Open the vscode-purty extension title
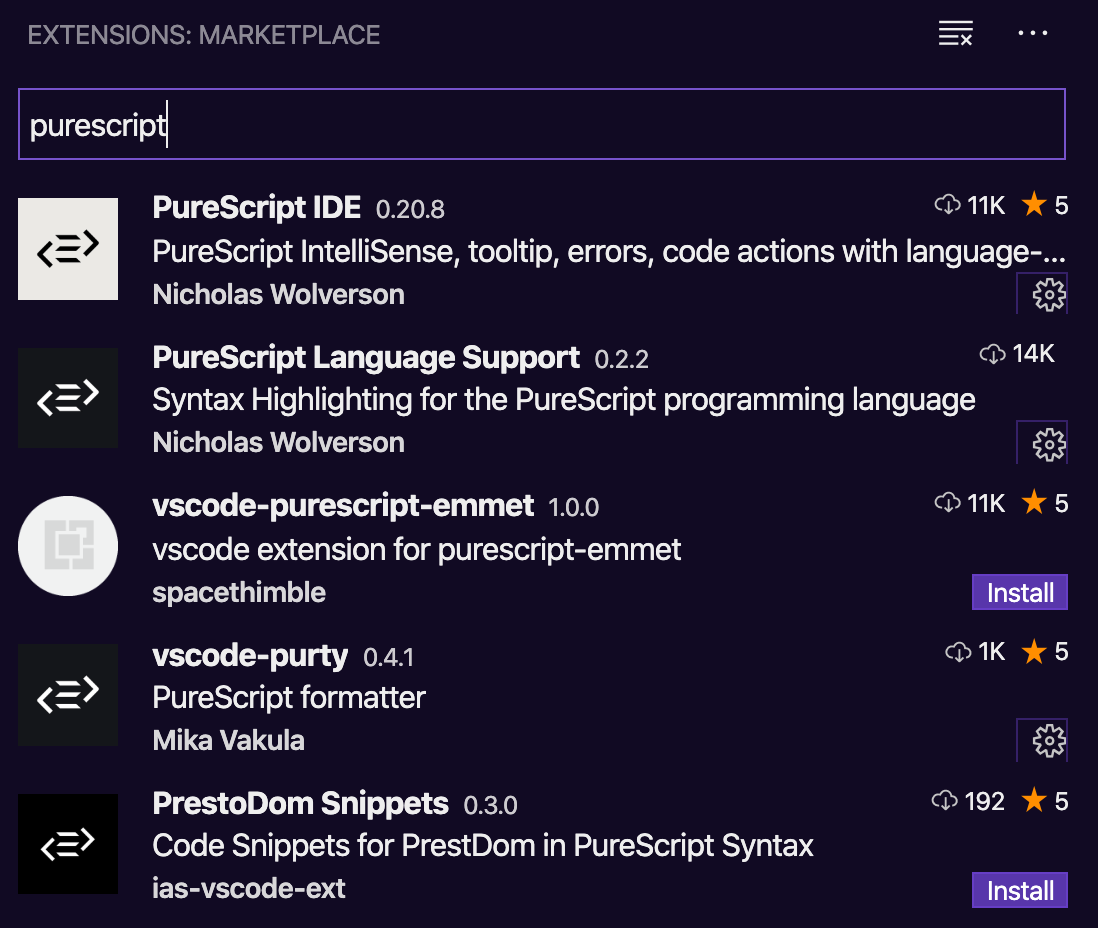The width and height of the screenshot is (1098, 928). coord(250,656)
